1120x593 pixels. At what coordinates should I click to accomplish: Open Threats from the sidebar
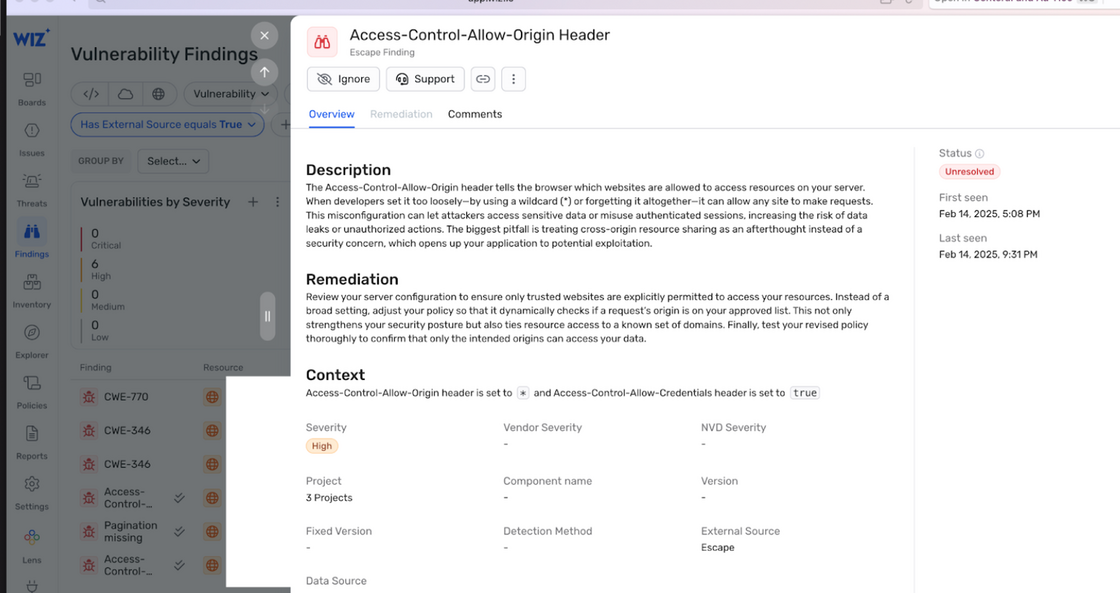click(x=31, y=190)
